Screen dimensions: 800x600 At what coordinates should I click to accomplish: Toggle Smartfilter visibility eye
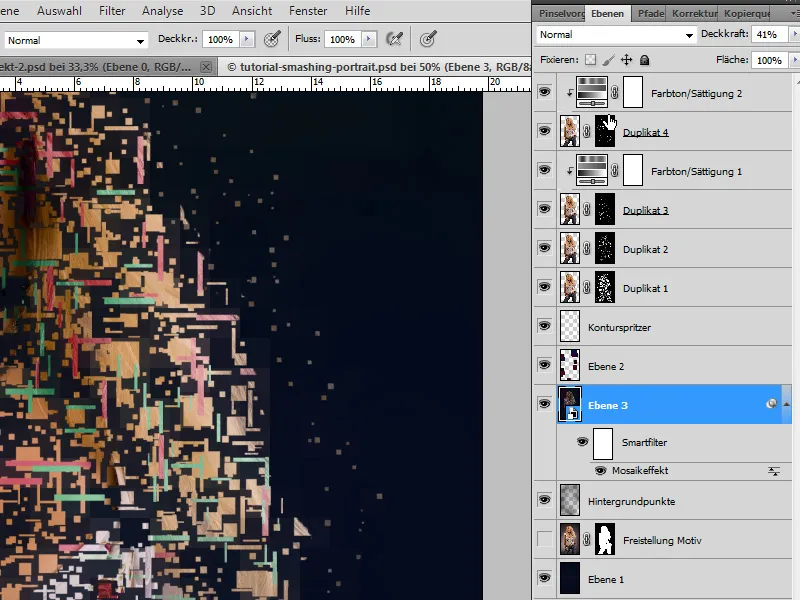pyautogui.click(x=582, y=442)
